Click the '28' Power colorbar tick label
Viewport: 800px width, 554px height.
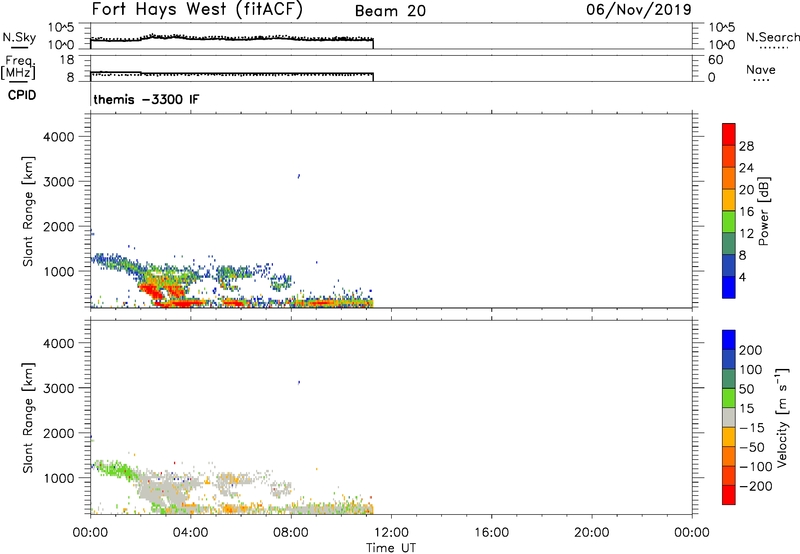tap(746, 146)
